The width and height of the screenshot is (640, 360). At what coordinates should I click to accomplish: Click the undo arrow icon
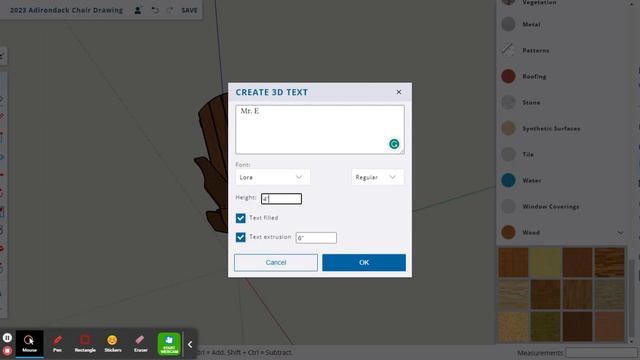pos(155,10)
